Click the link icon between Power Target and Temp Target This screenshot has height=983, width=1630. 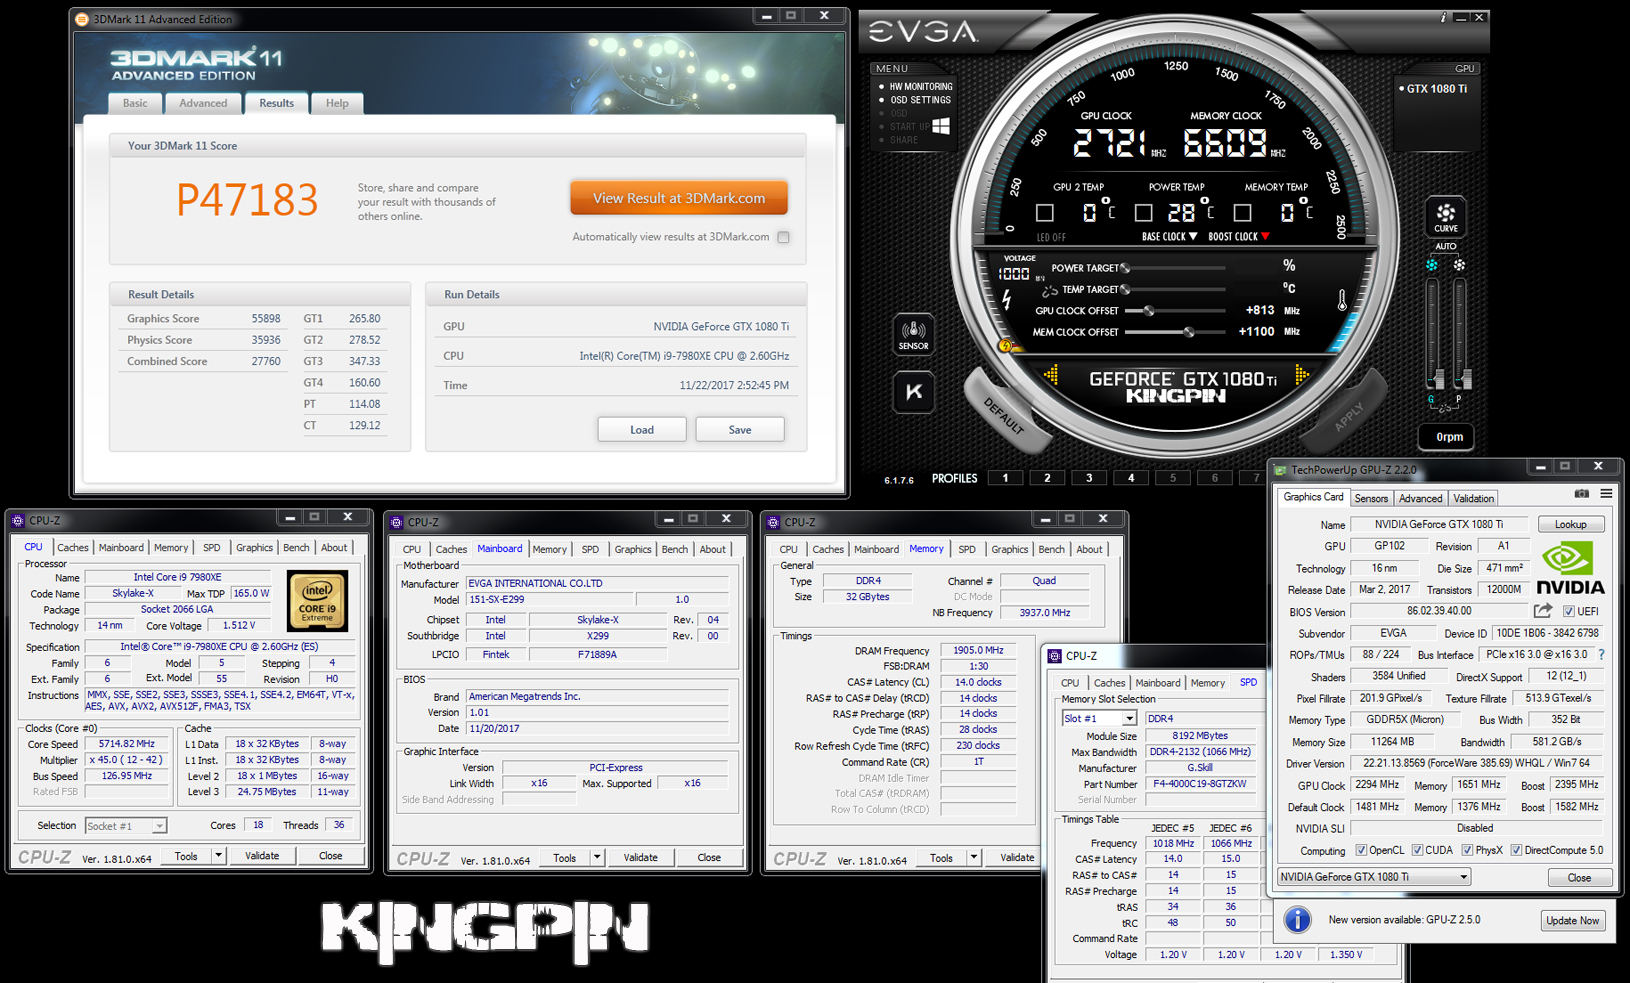1049,291
